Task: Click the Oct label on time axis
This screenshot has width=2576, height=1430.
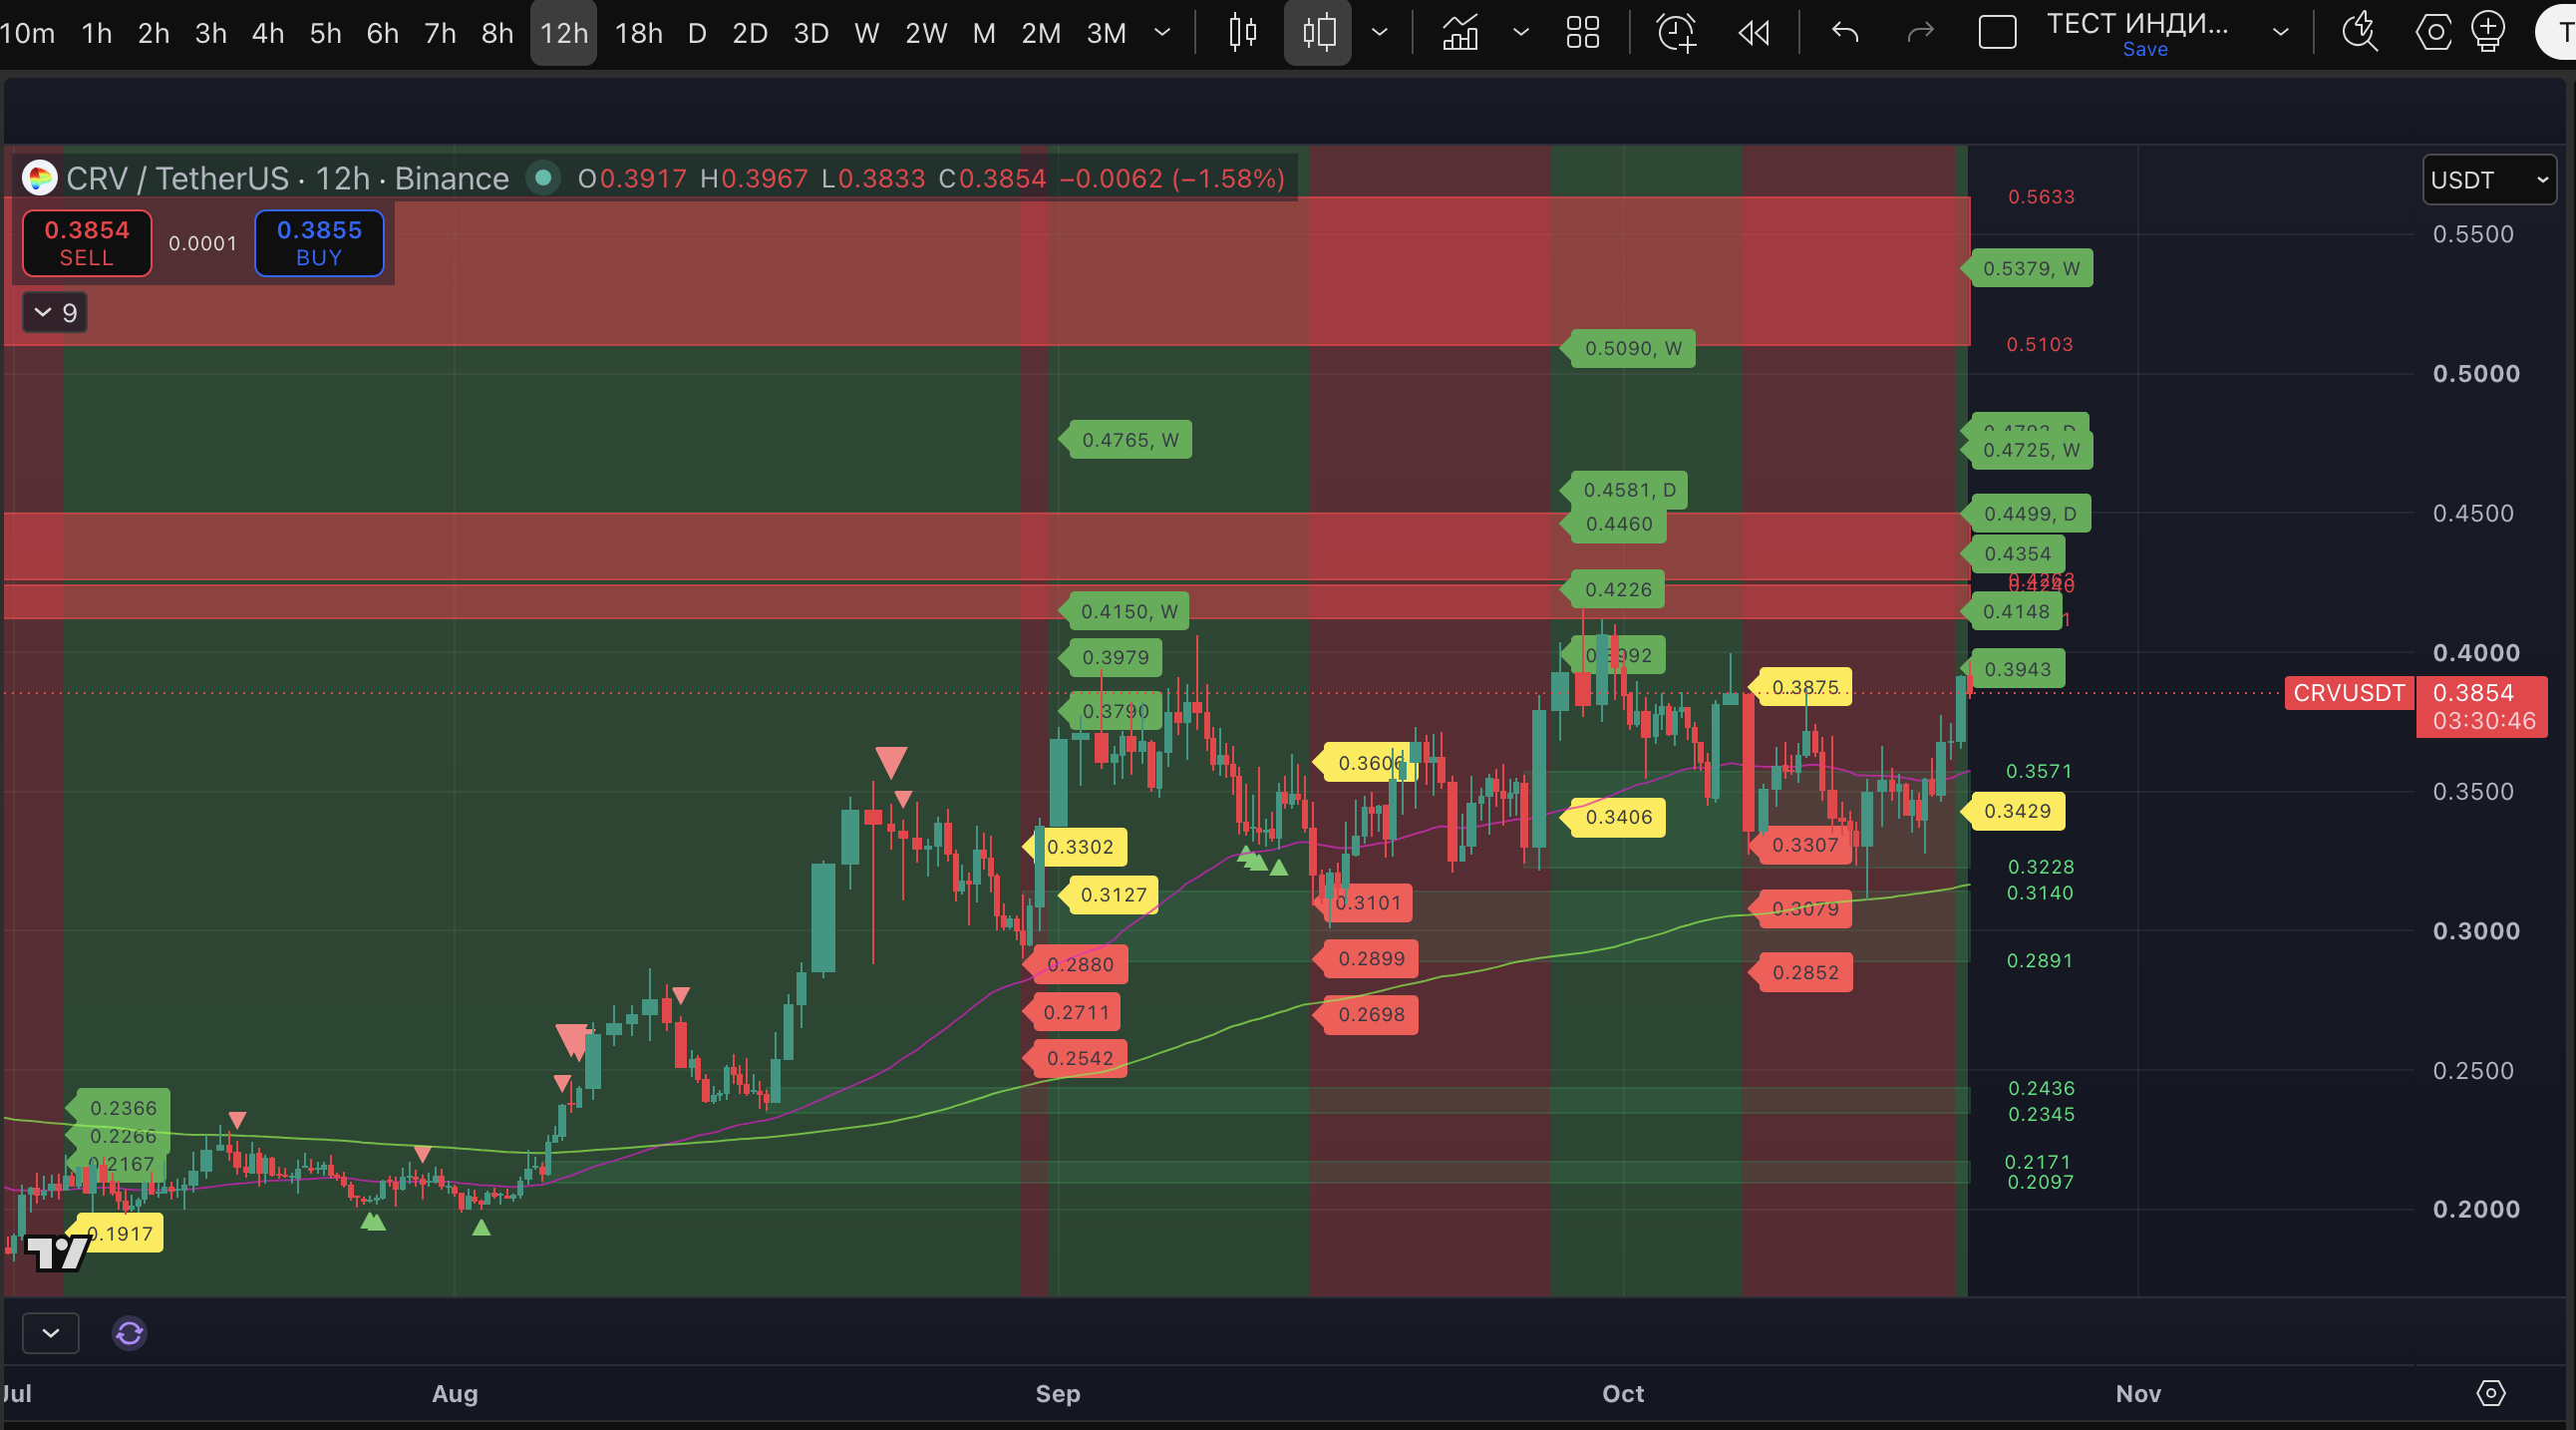Action: [1622, 1393]
